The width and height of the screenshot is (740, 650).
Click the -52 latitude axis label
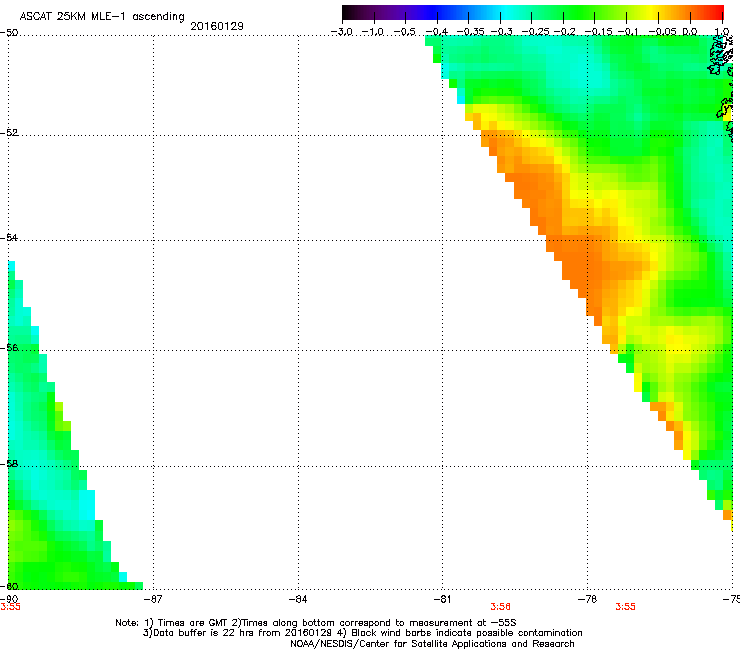9,133
